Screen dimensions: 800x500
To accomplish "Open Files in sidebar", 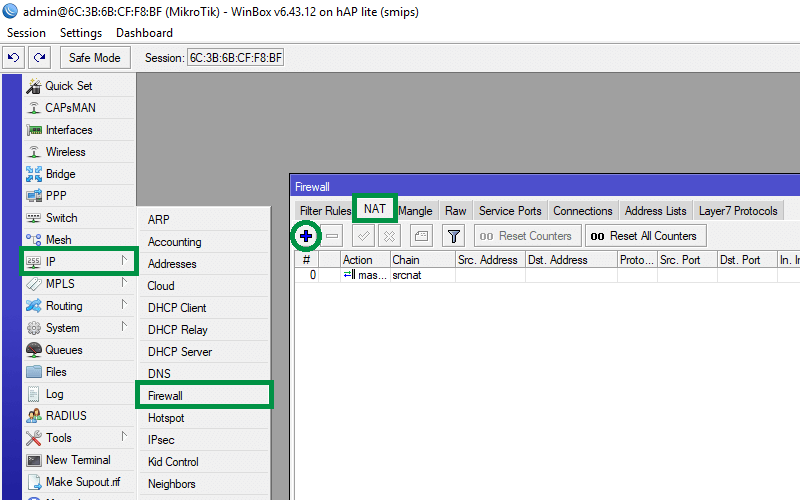I will pyautogui.click(x=79, y=371).
